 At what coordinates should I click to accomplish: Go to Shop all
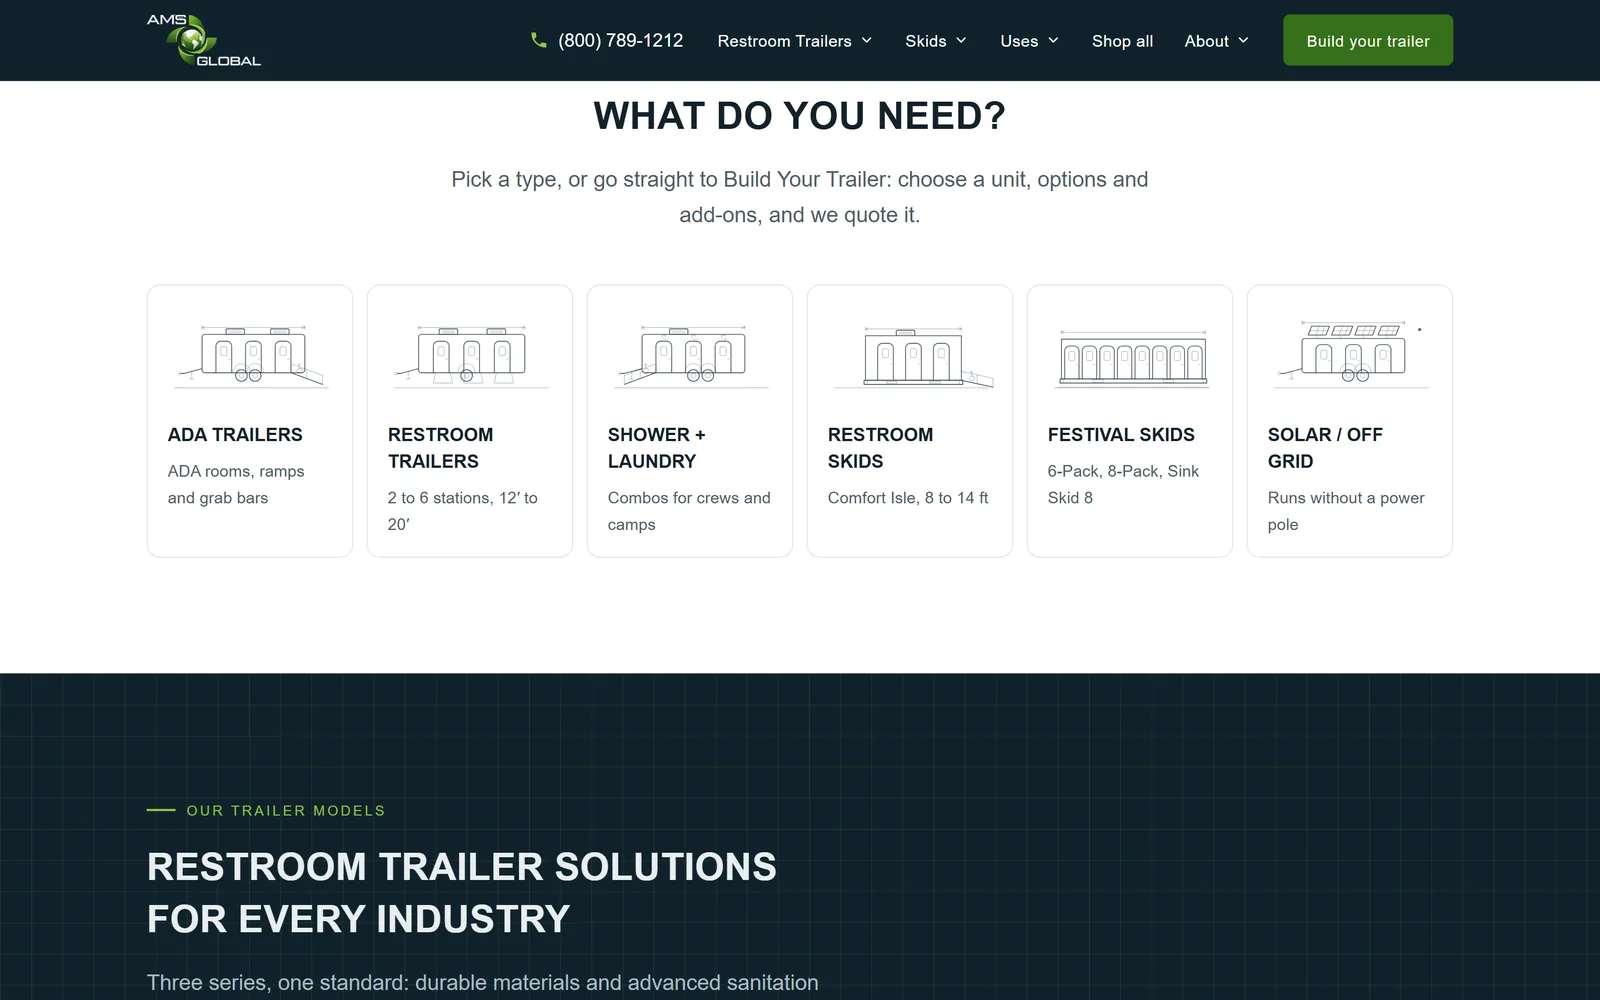(1122, 41)
